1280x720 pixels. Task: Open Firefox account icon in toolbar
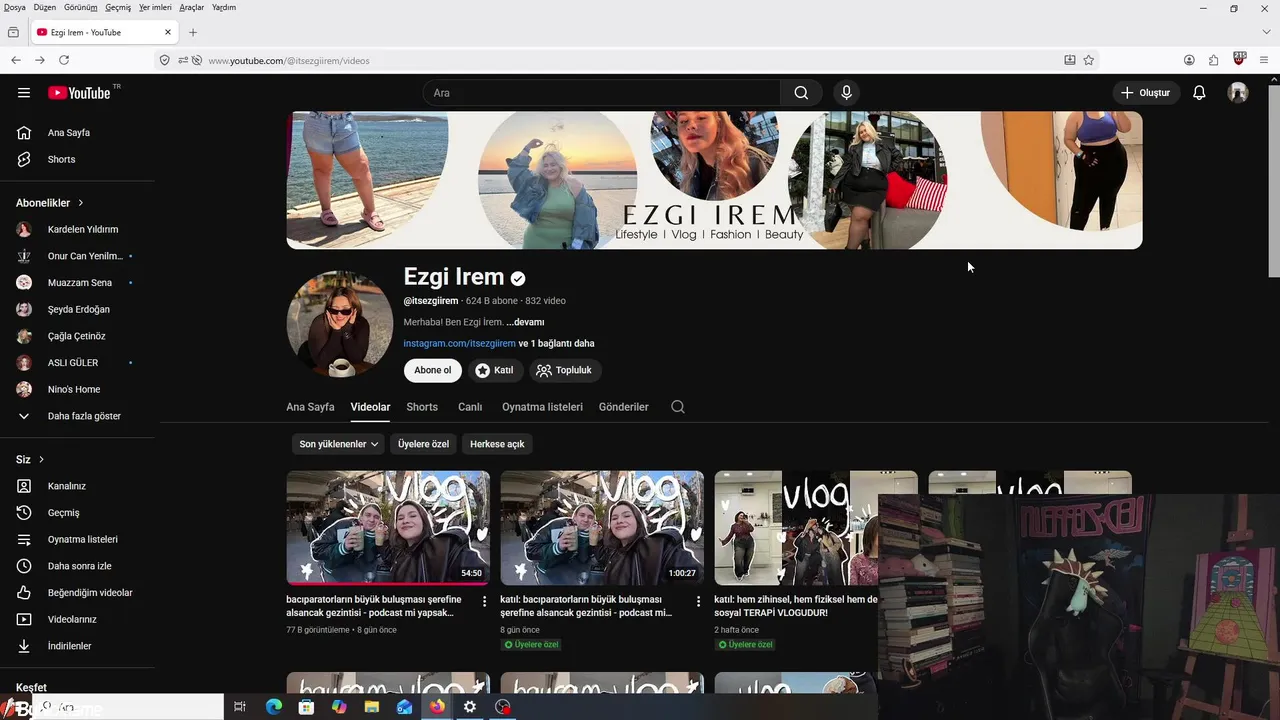(1189, 60)
